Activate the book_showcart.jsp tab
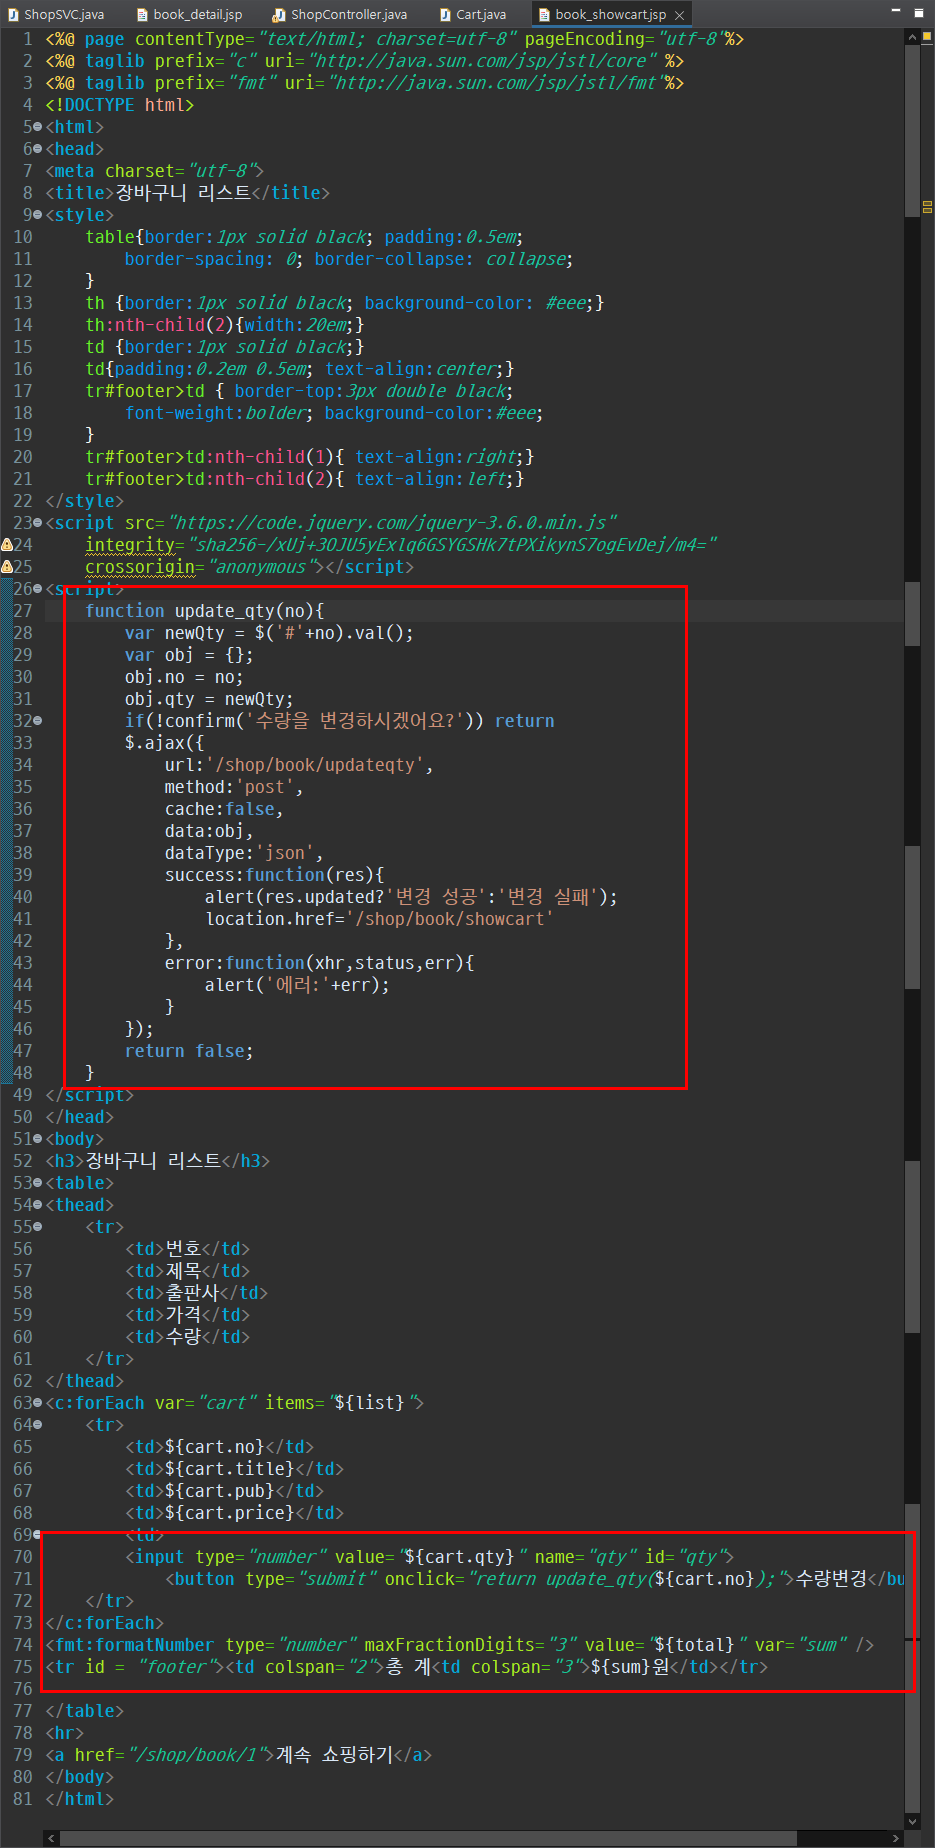 click(610, 14)
